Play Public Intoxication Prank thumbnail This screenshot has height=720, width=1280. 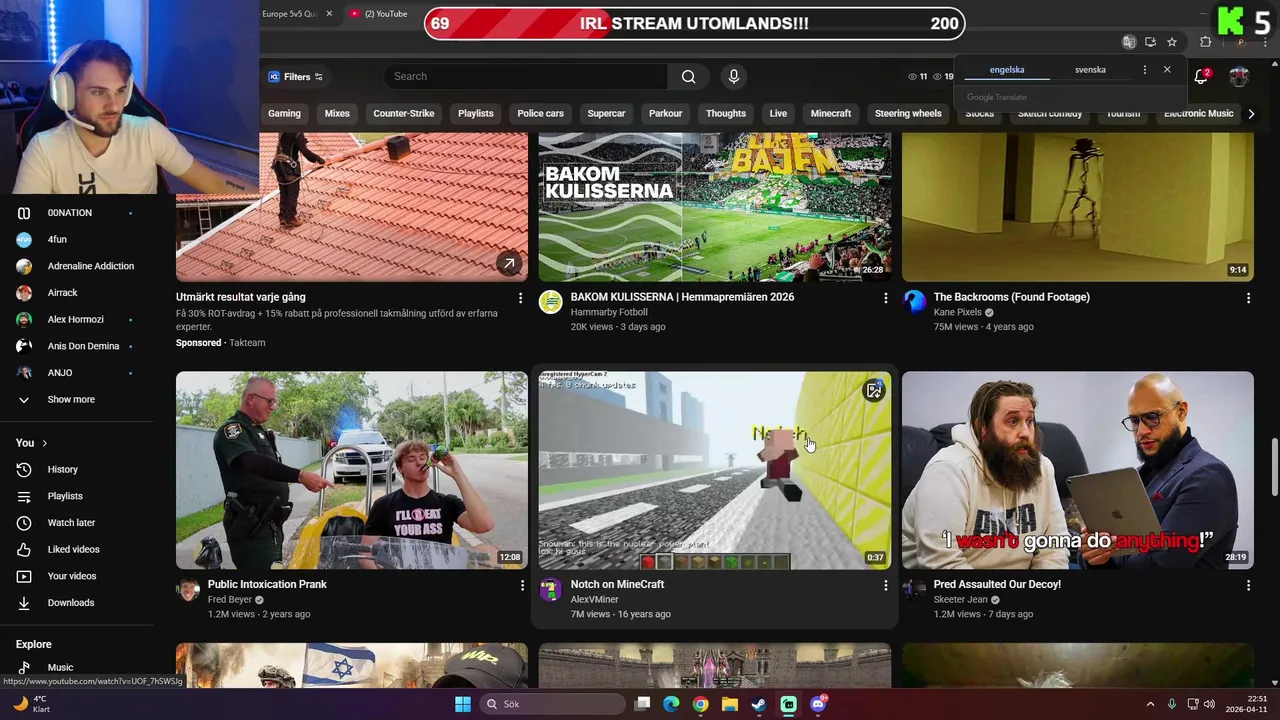click(352, 470)
